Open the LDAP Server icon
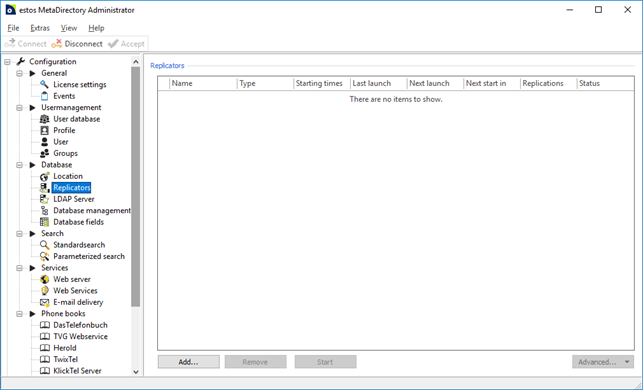 tap(44, 199)
